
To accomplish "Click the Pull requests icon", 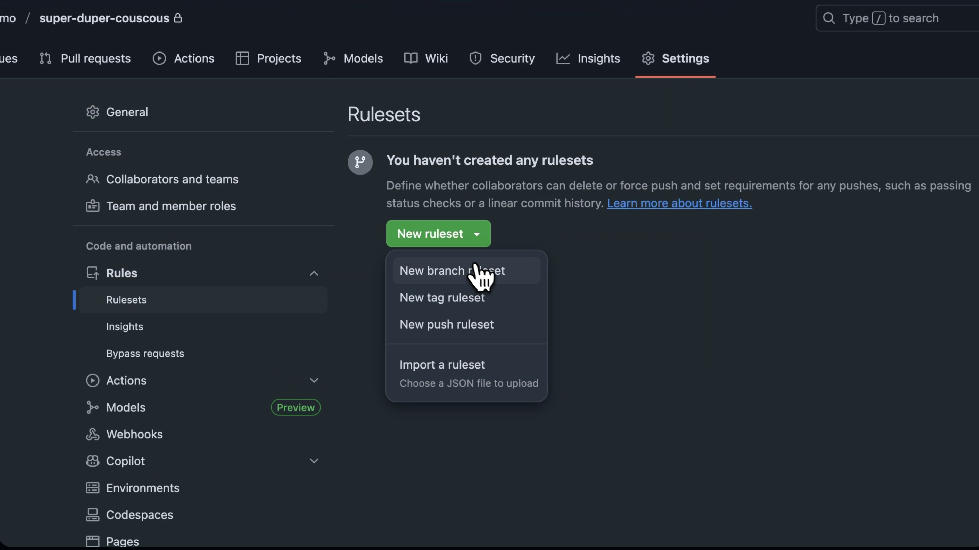I will click(46, 58).
